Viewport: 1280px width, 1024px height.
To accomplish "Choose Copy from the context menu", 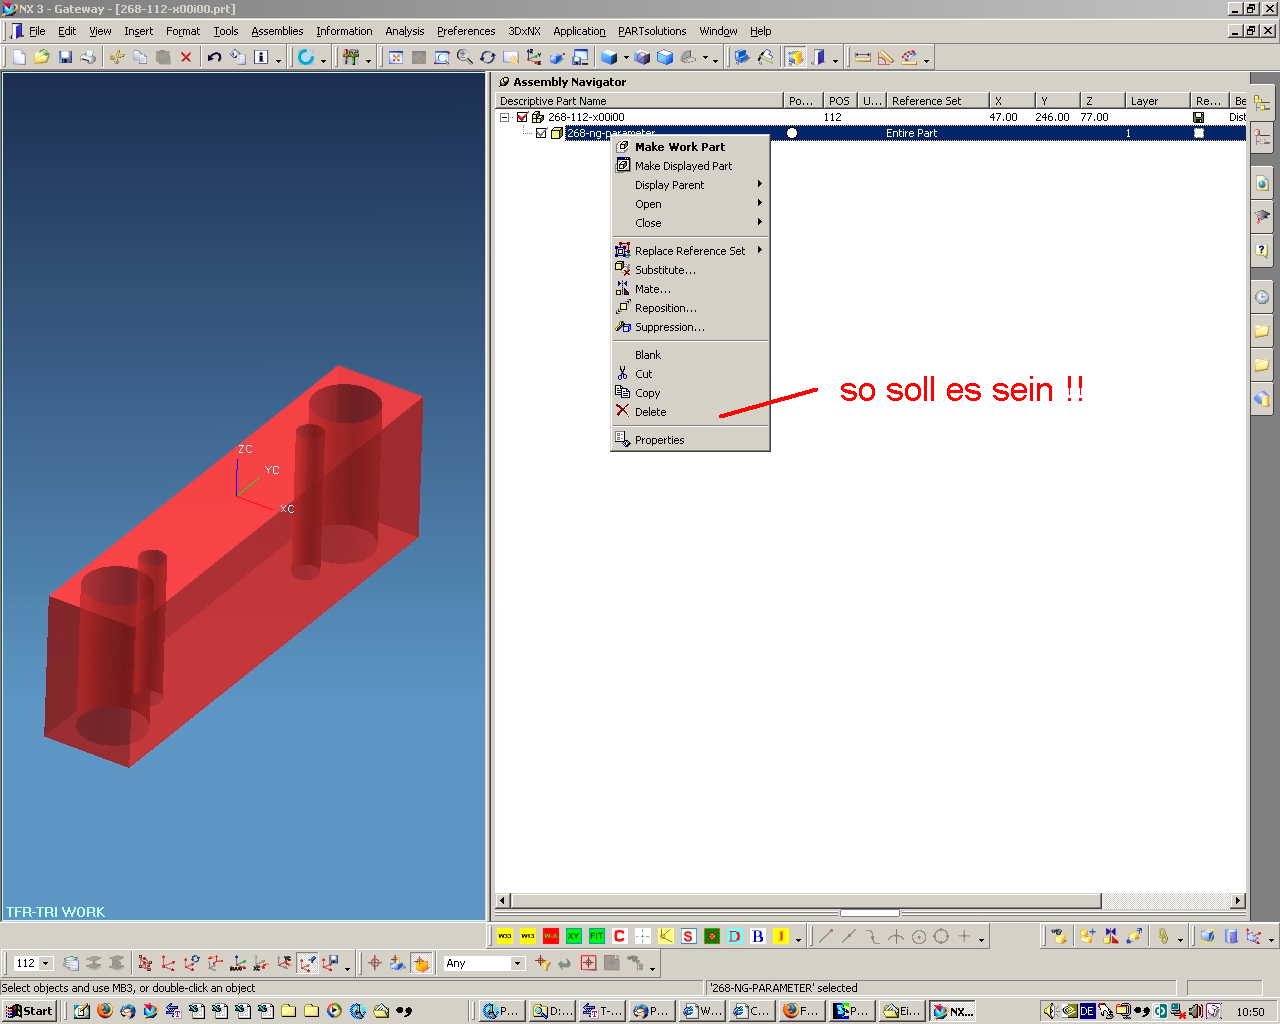I will click(690, 393).
